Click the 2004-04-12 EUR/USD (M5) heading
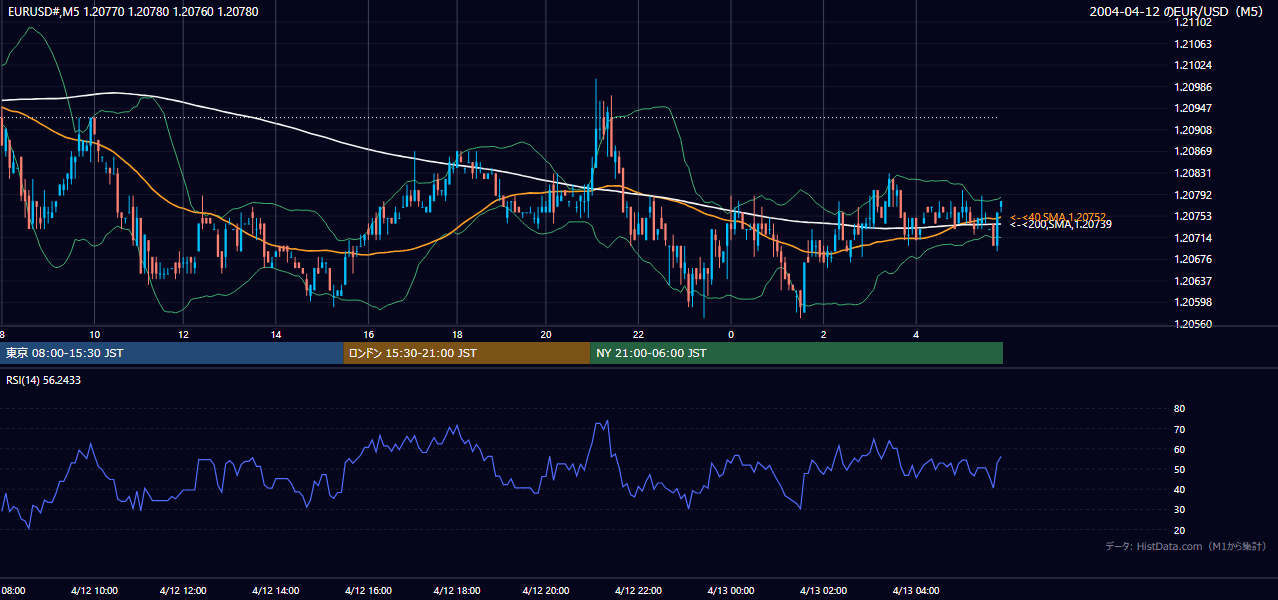The image size is (1278, 600). (x=1177, y=12)
